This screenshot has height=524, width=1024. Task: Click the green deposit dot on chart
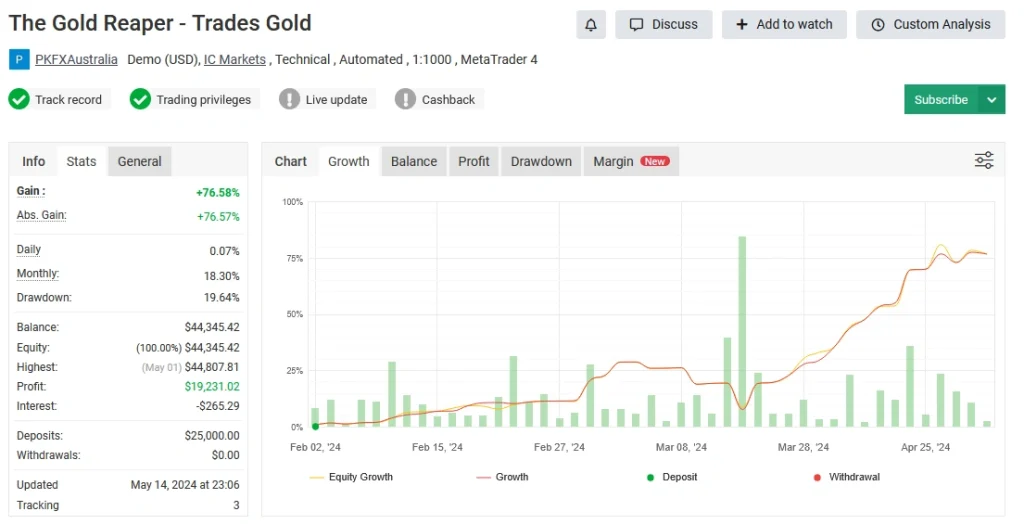(315, 427)
